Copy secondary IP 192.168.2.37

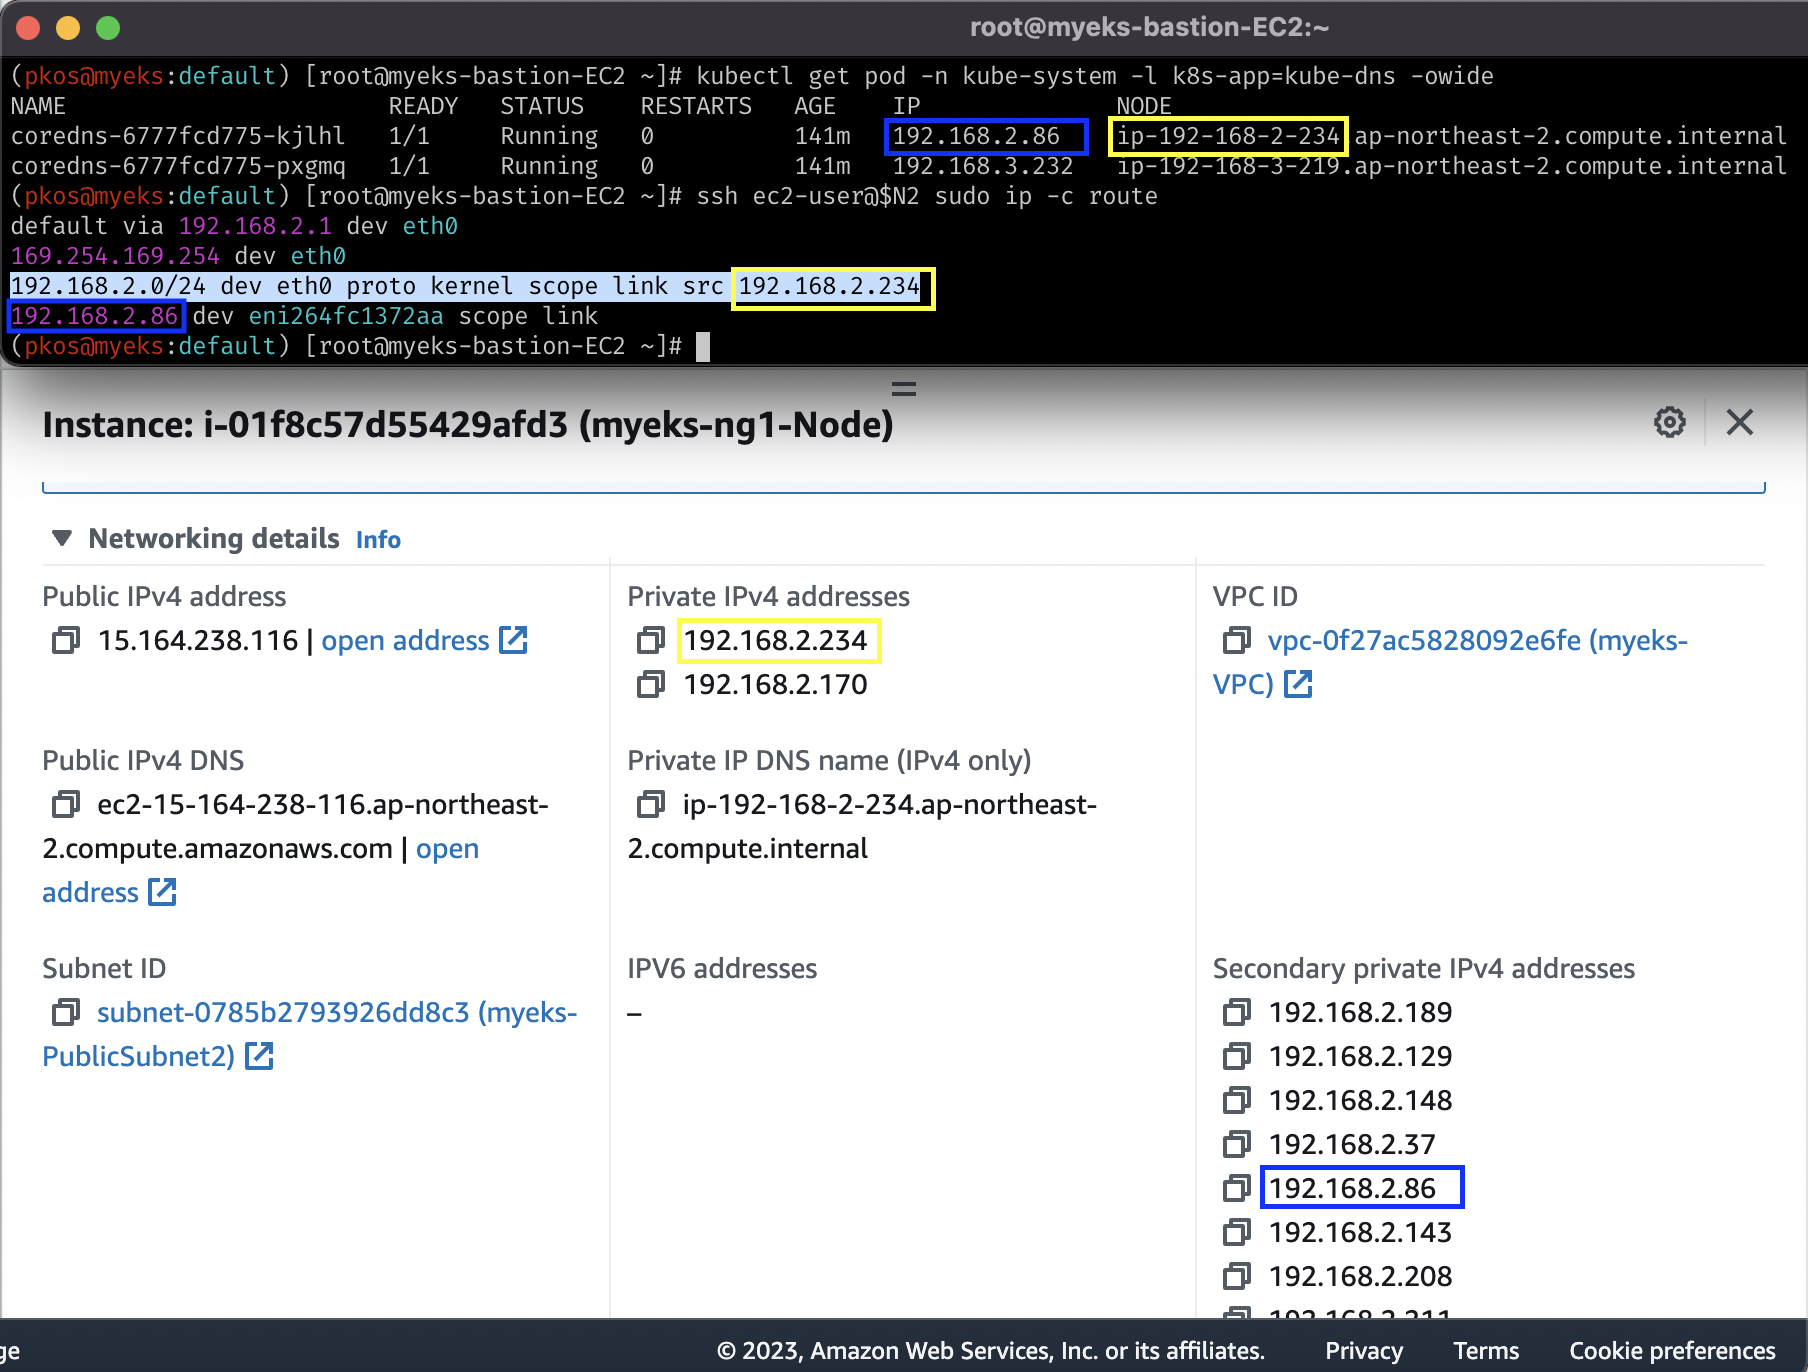tap(1237, 1144)
